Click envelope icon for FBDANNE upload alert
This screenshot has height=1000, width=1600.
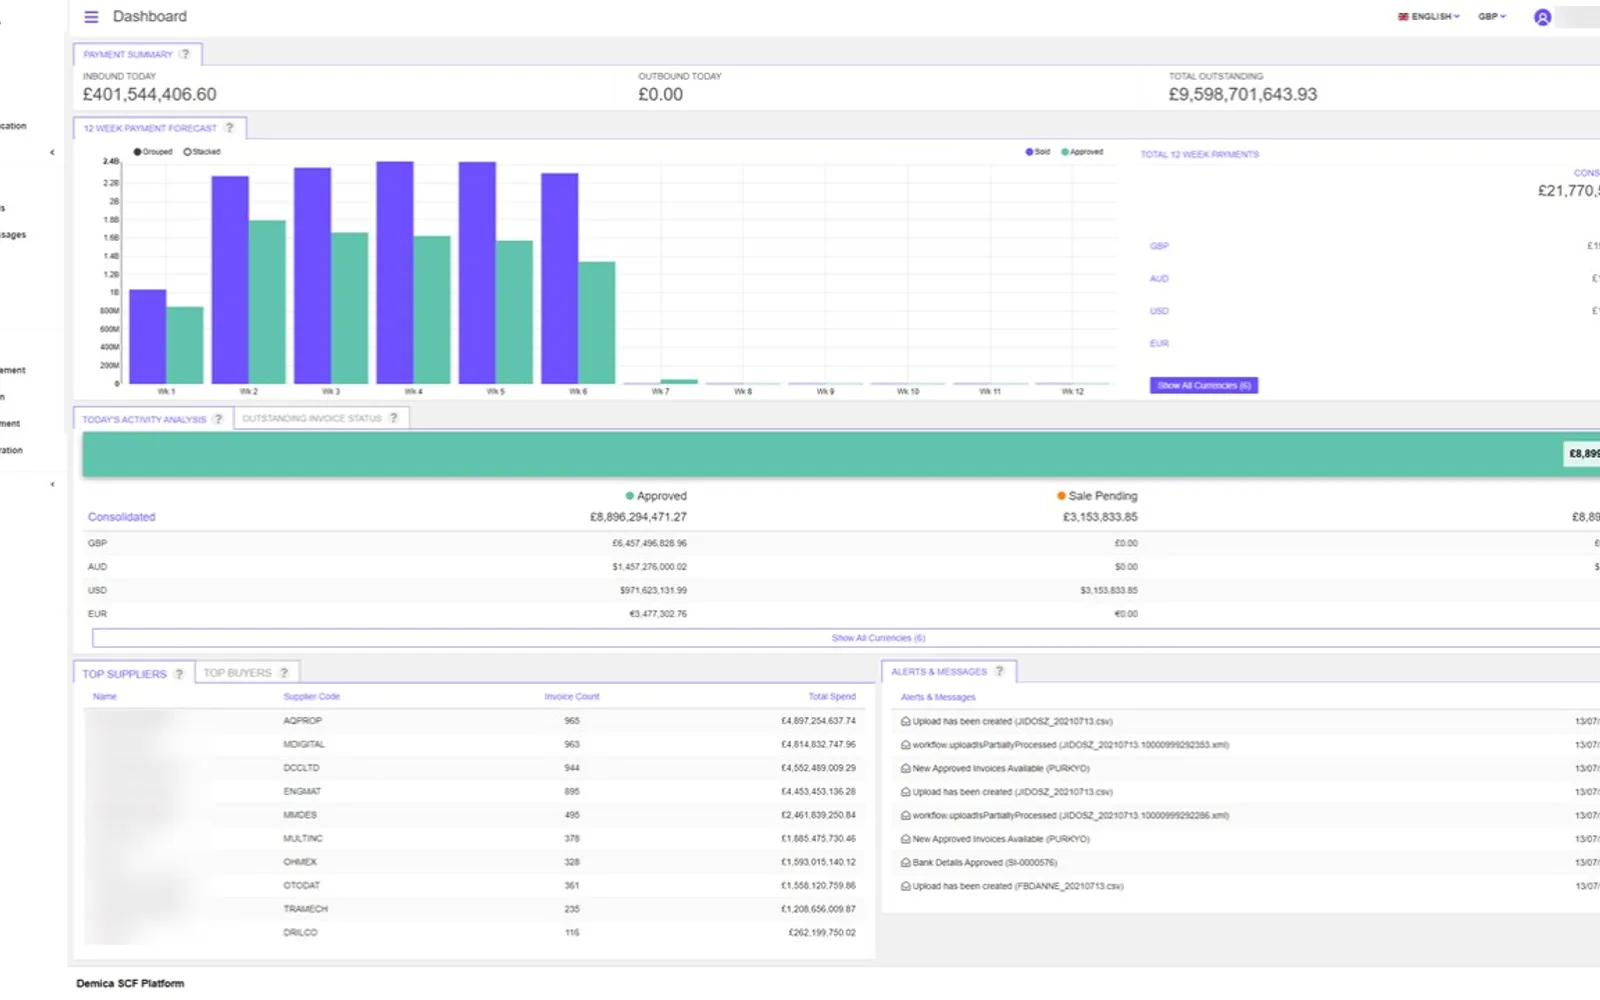pos(906,886)
